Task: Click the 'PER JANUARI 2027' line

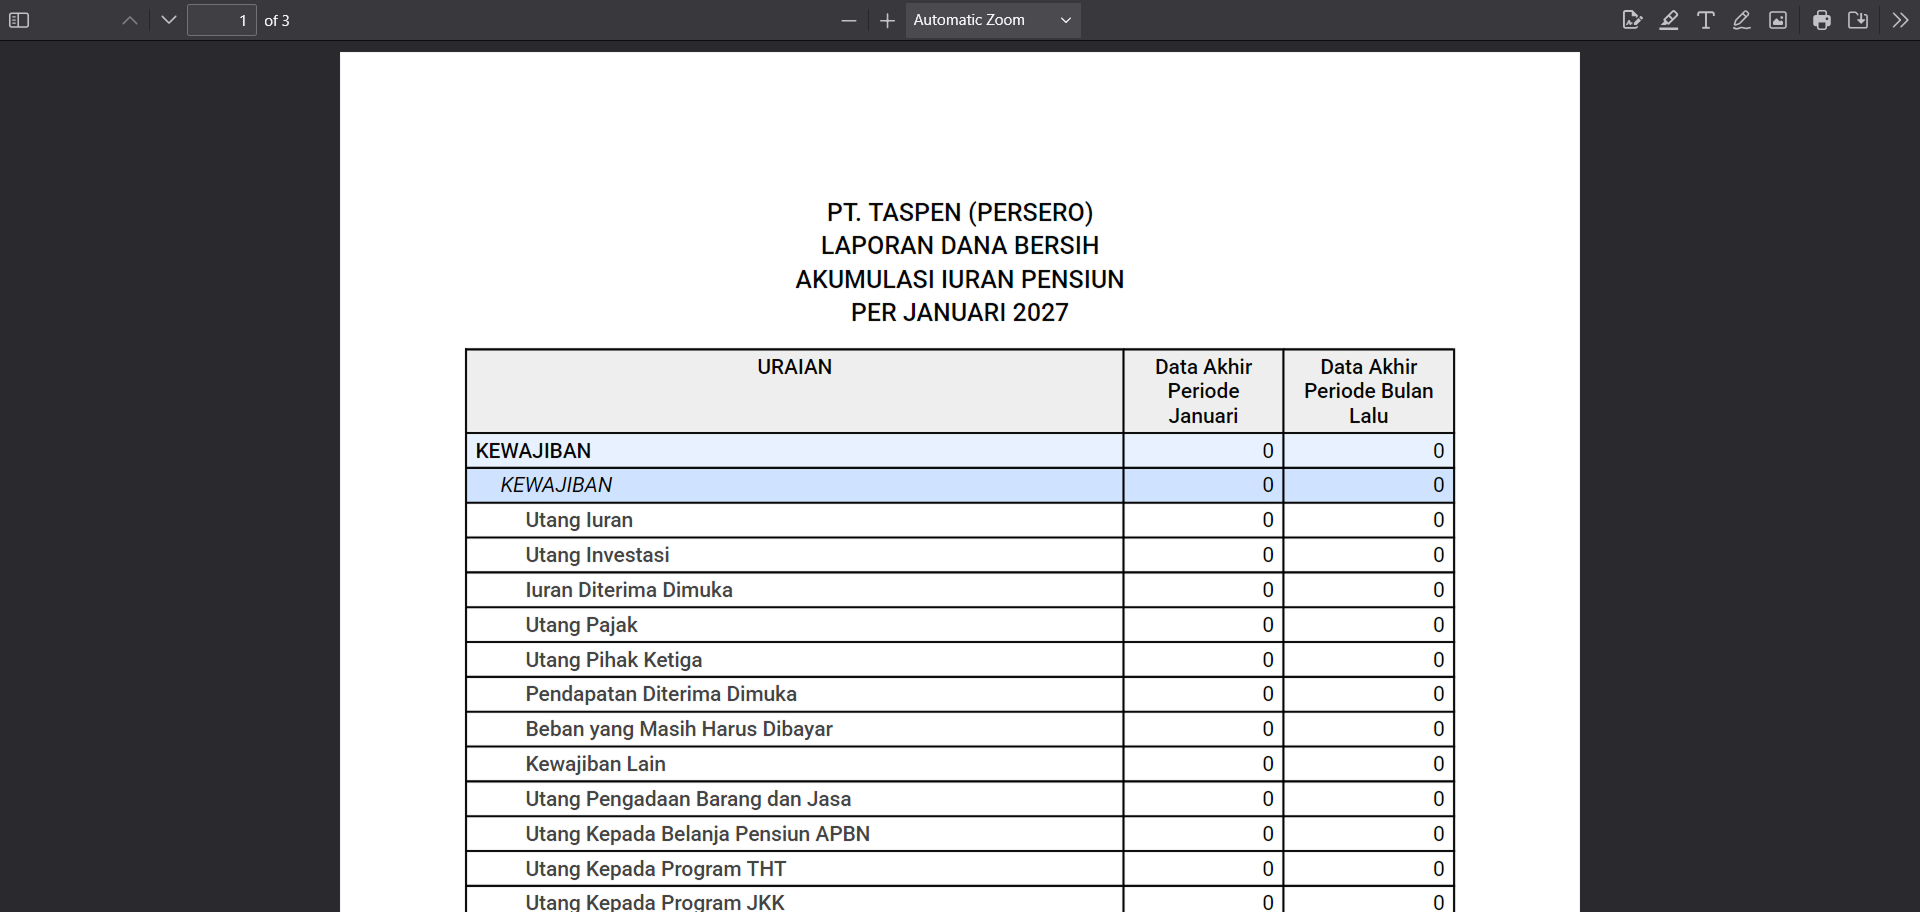Action: tap(960, 313)
